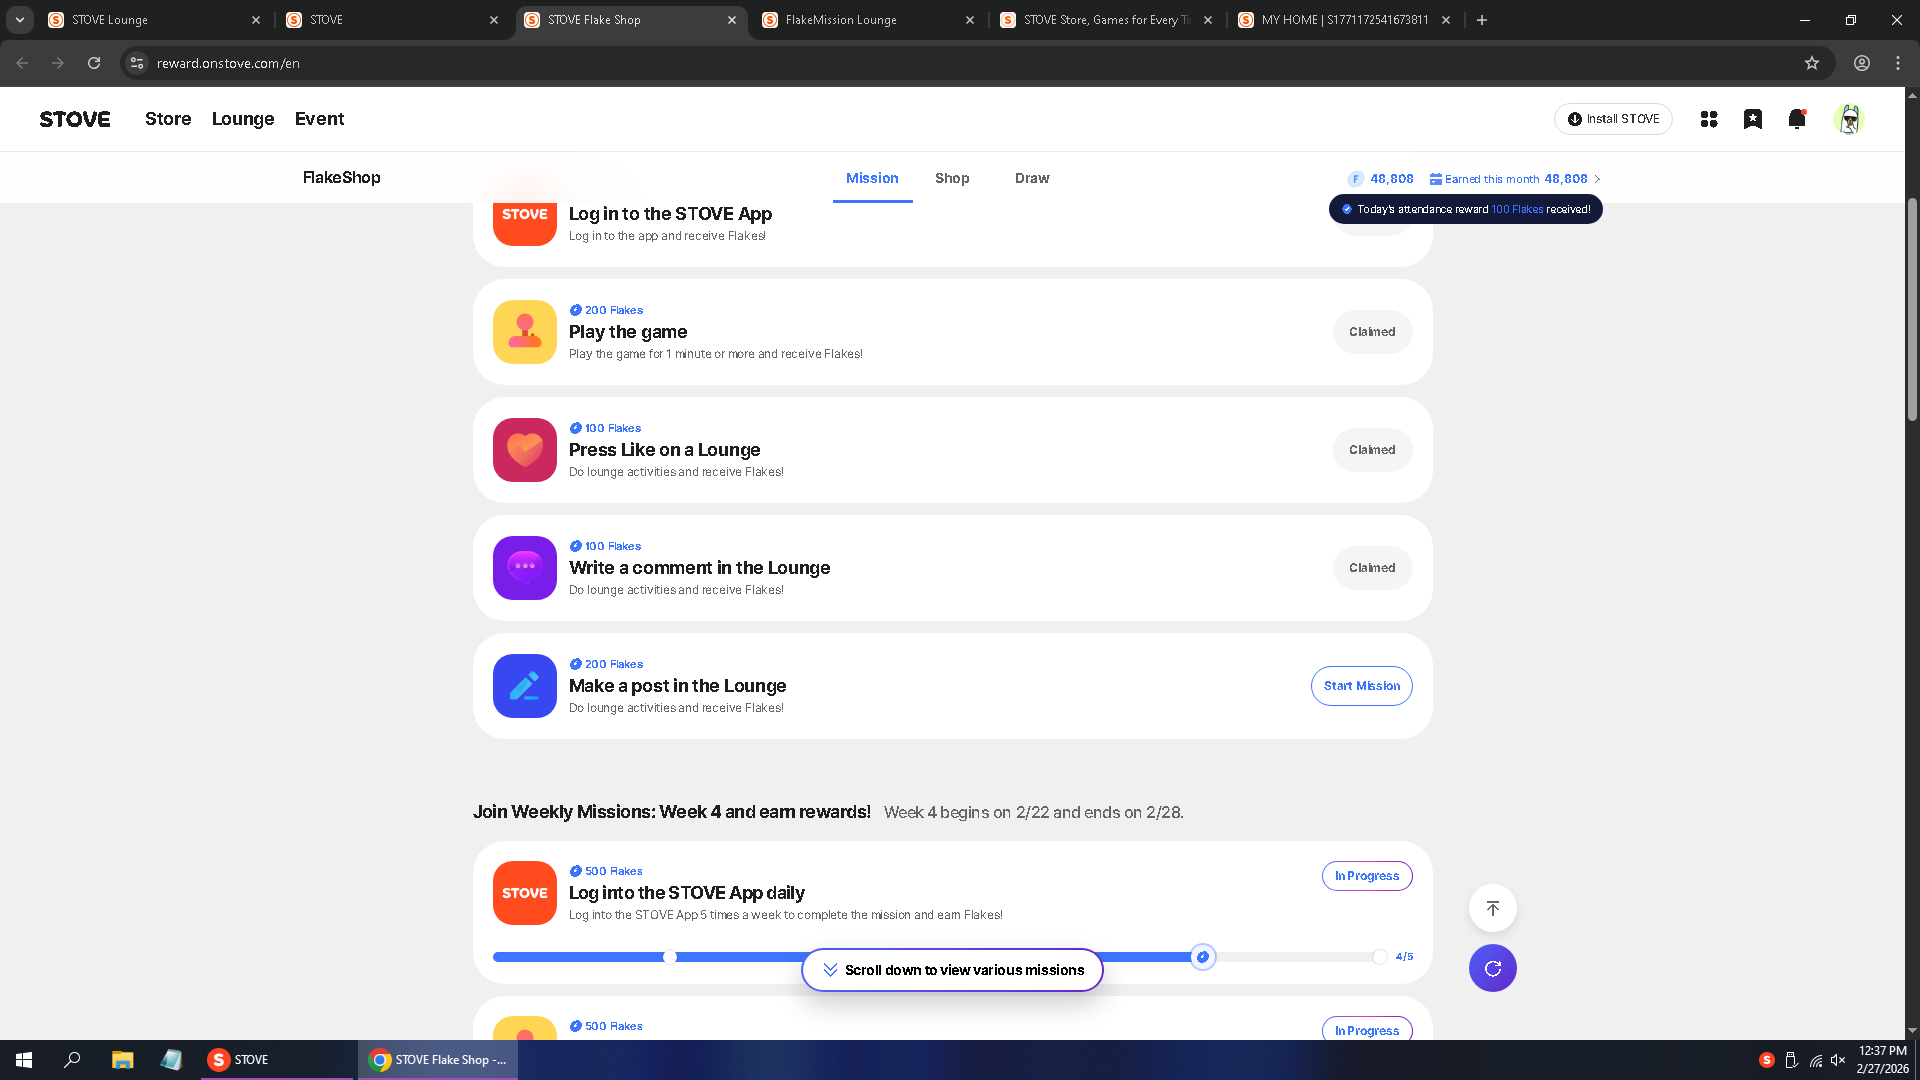Click the bookmark star icon in header
Image resolution: width=1920 pixels, height=1080 pixels.
pyautogui.click(x=1752, y=119)
